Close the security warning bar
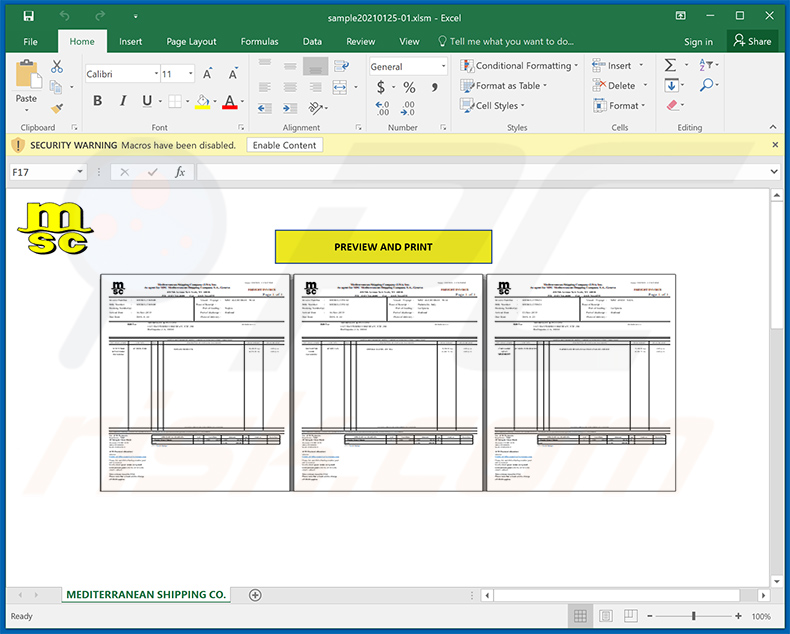 pyautogui.click(x=775, y=145)
